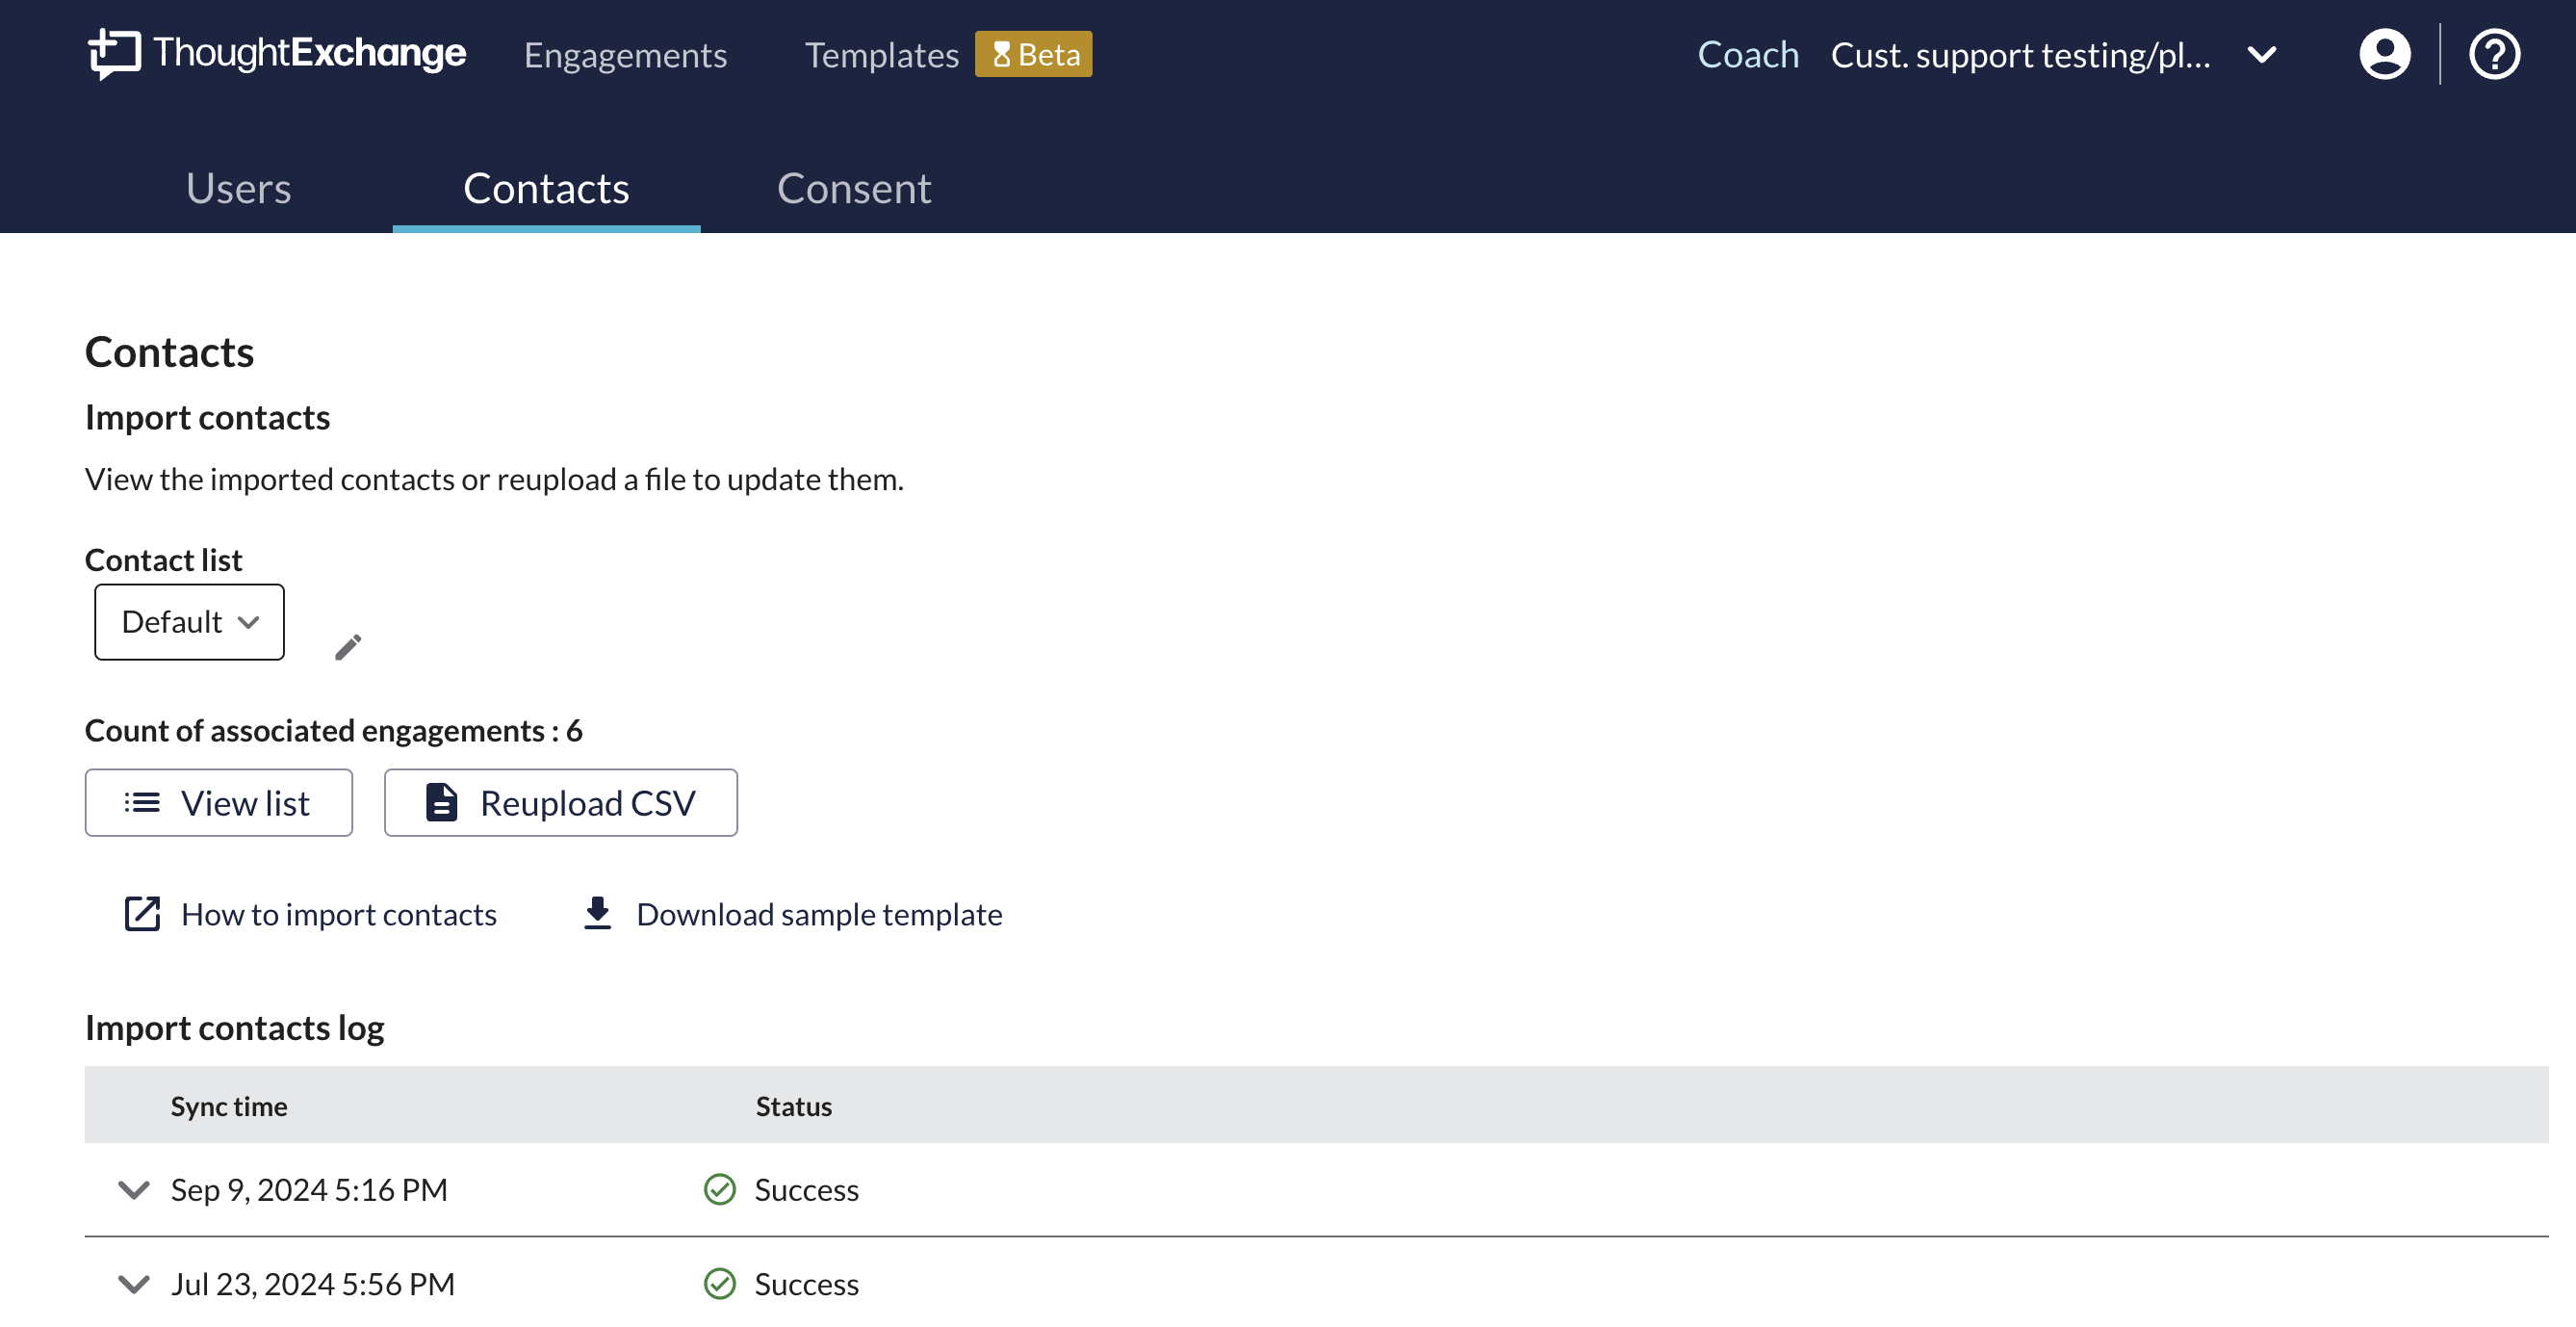Click the Download sample template link

click(819, 914)
